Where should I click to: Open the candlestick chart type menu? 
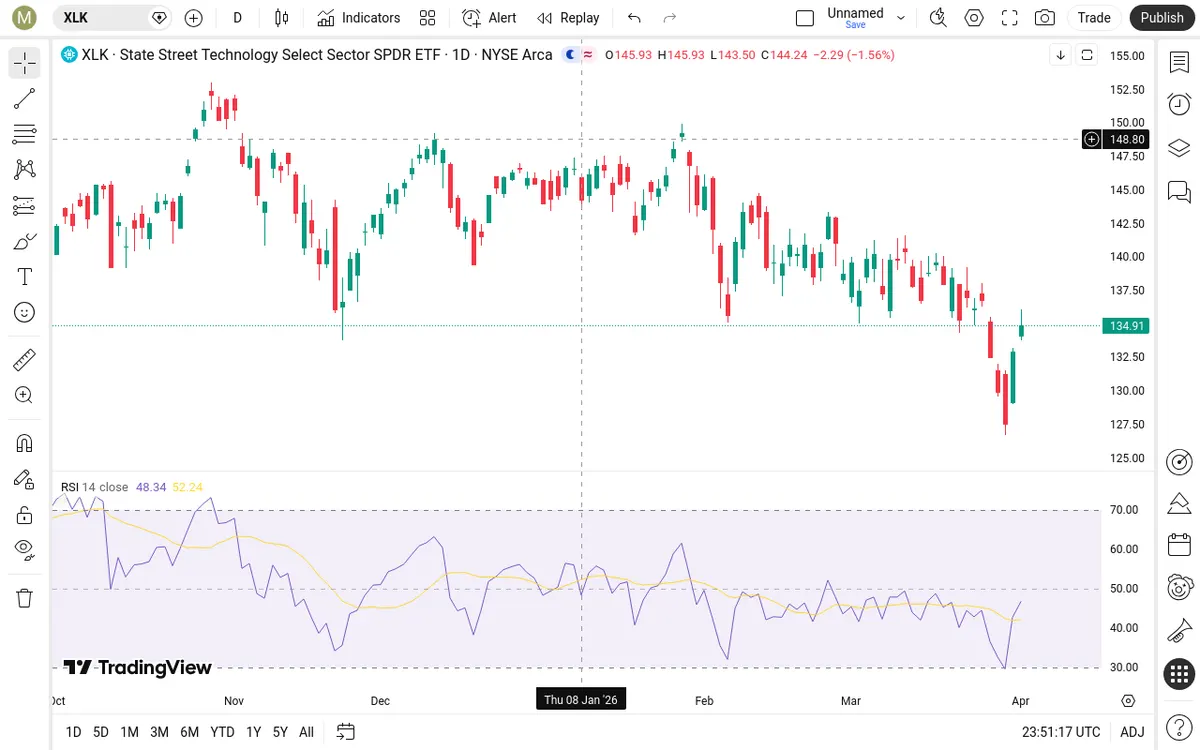(x=282, y=18)
